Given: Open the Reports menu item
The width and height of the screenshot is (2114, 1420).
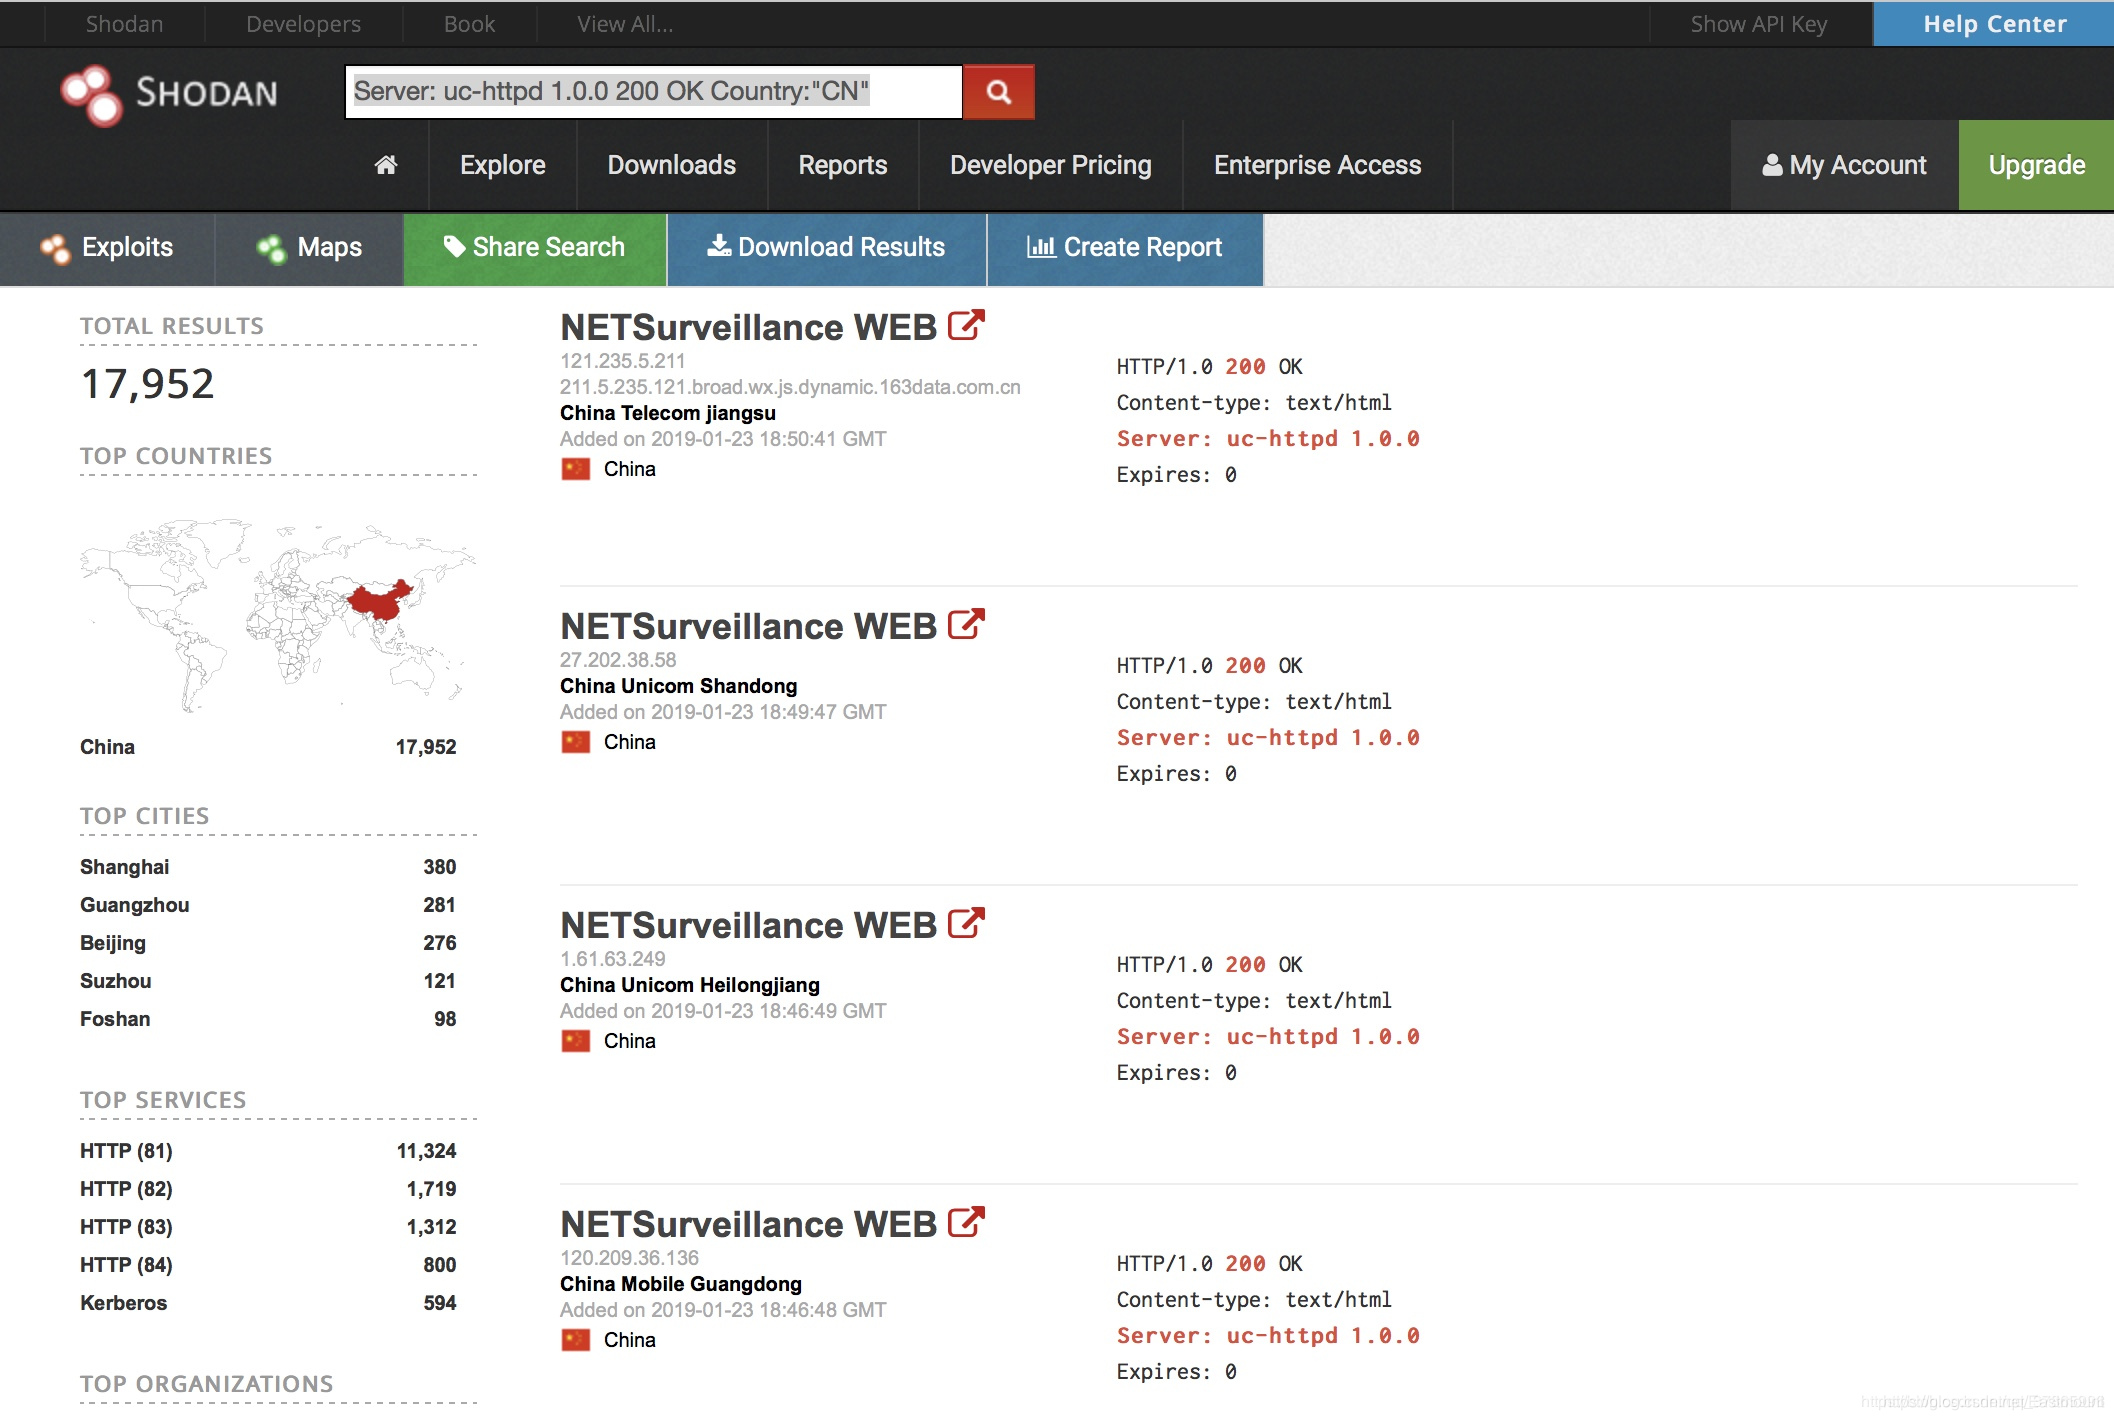Looking at the screenshot, I should click(843, 165).
